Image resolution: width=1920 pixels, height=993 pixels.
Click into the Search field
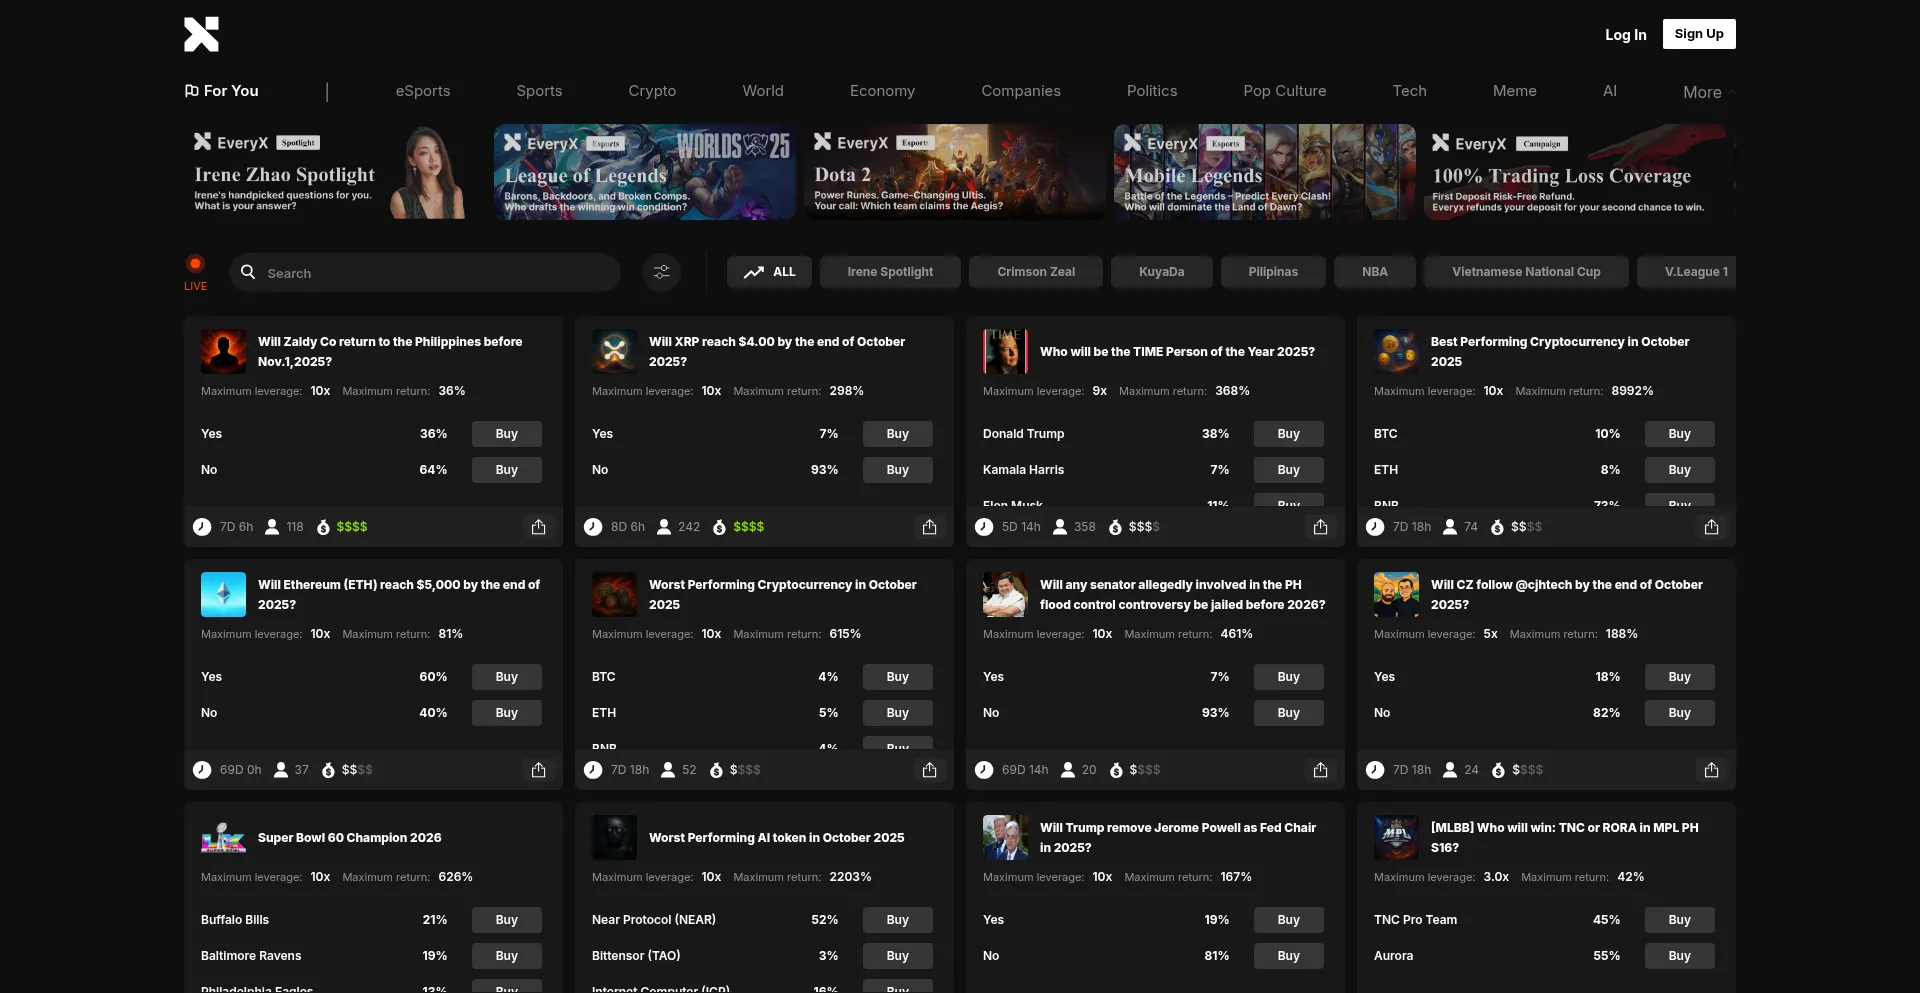430,273
